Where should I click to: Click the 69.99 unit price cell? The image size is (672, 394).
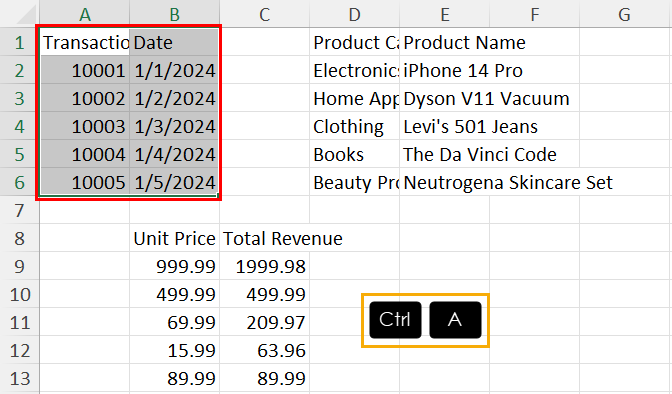[x=174, y=322]
